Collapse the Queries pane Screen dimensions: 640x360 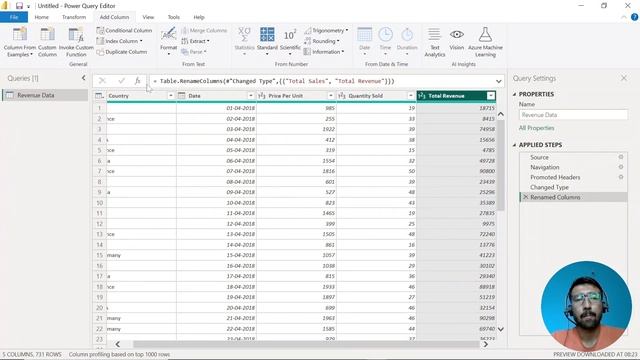point(84,78)
